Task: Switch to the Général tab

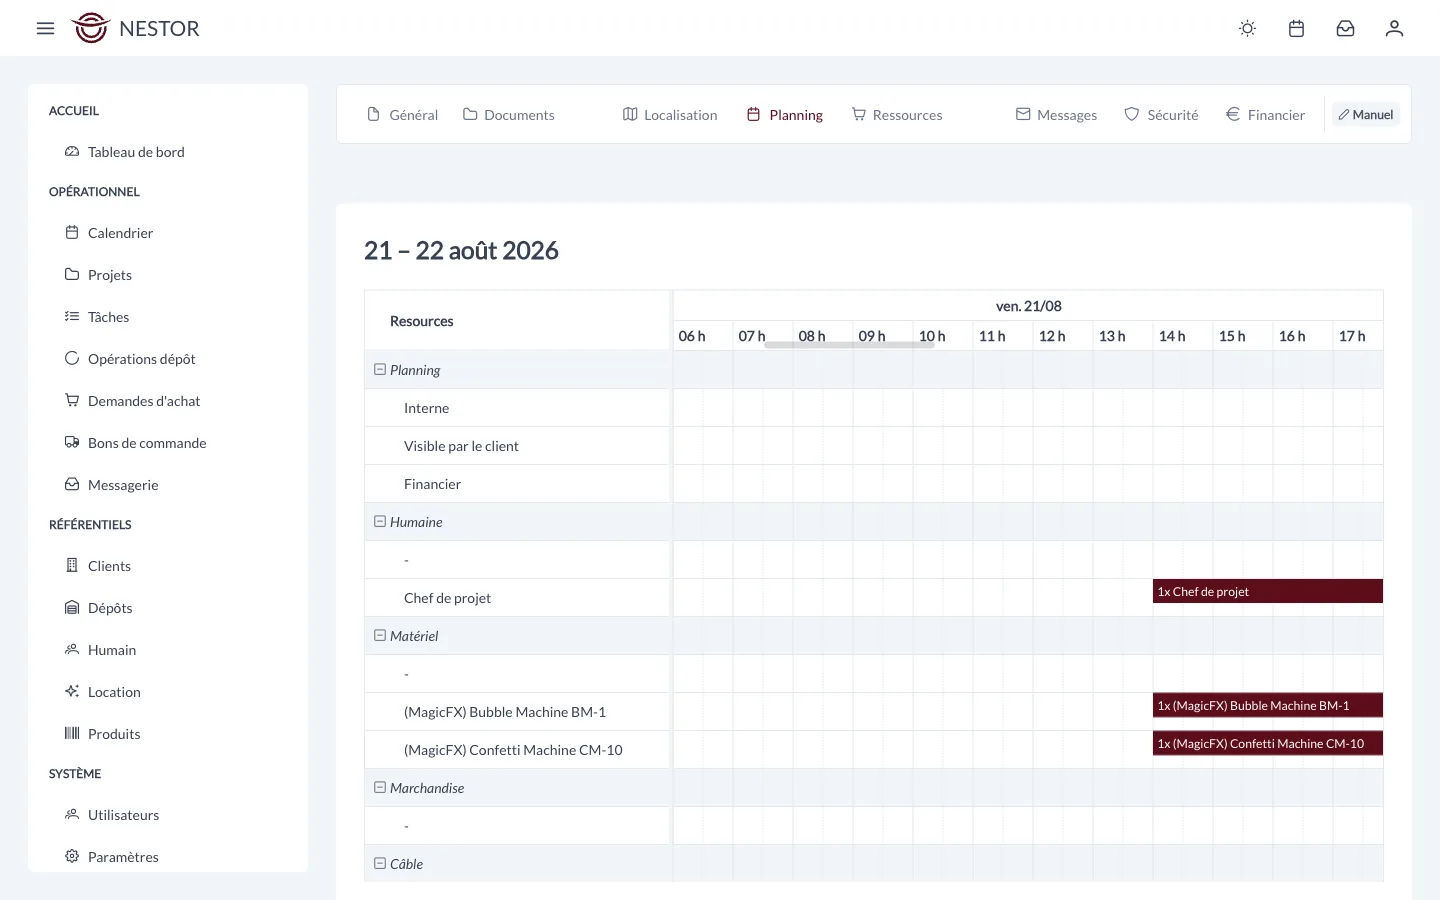Action: click(403, 115)
